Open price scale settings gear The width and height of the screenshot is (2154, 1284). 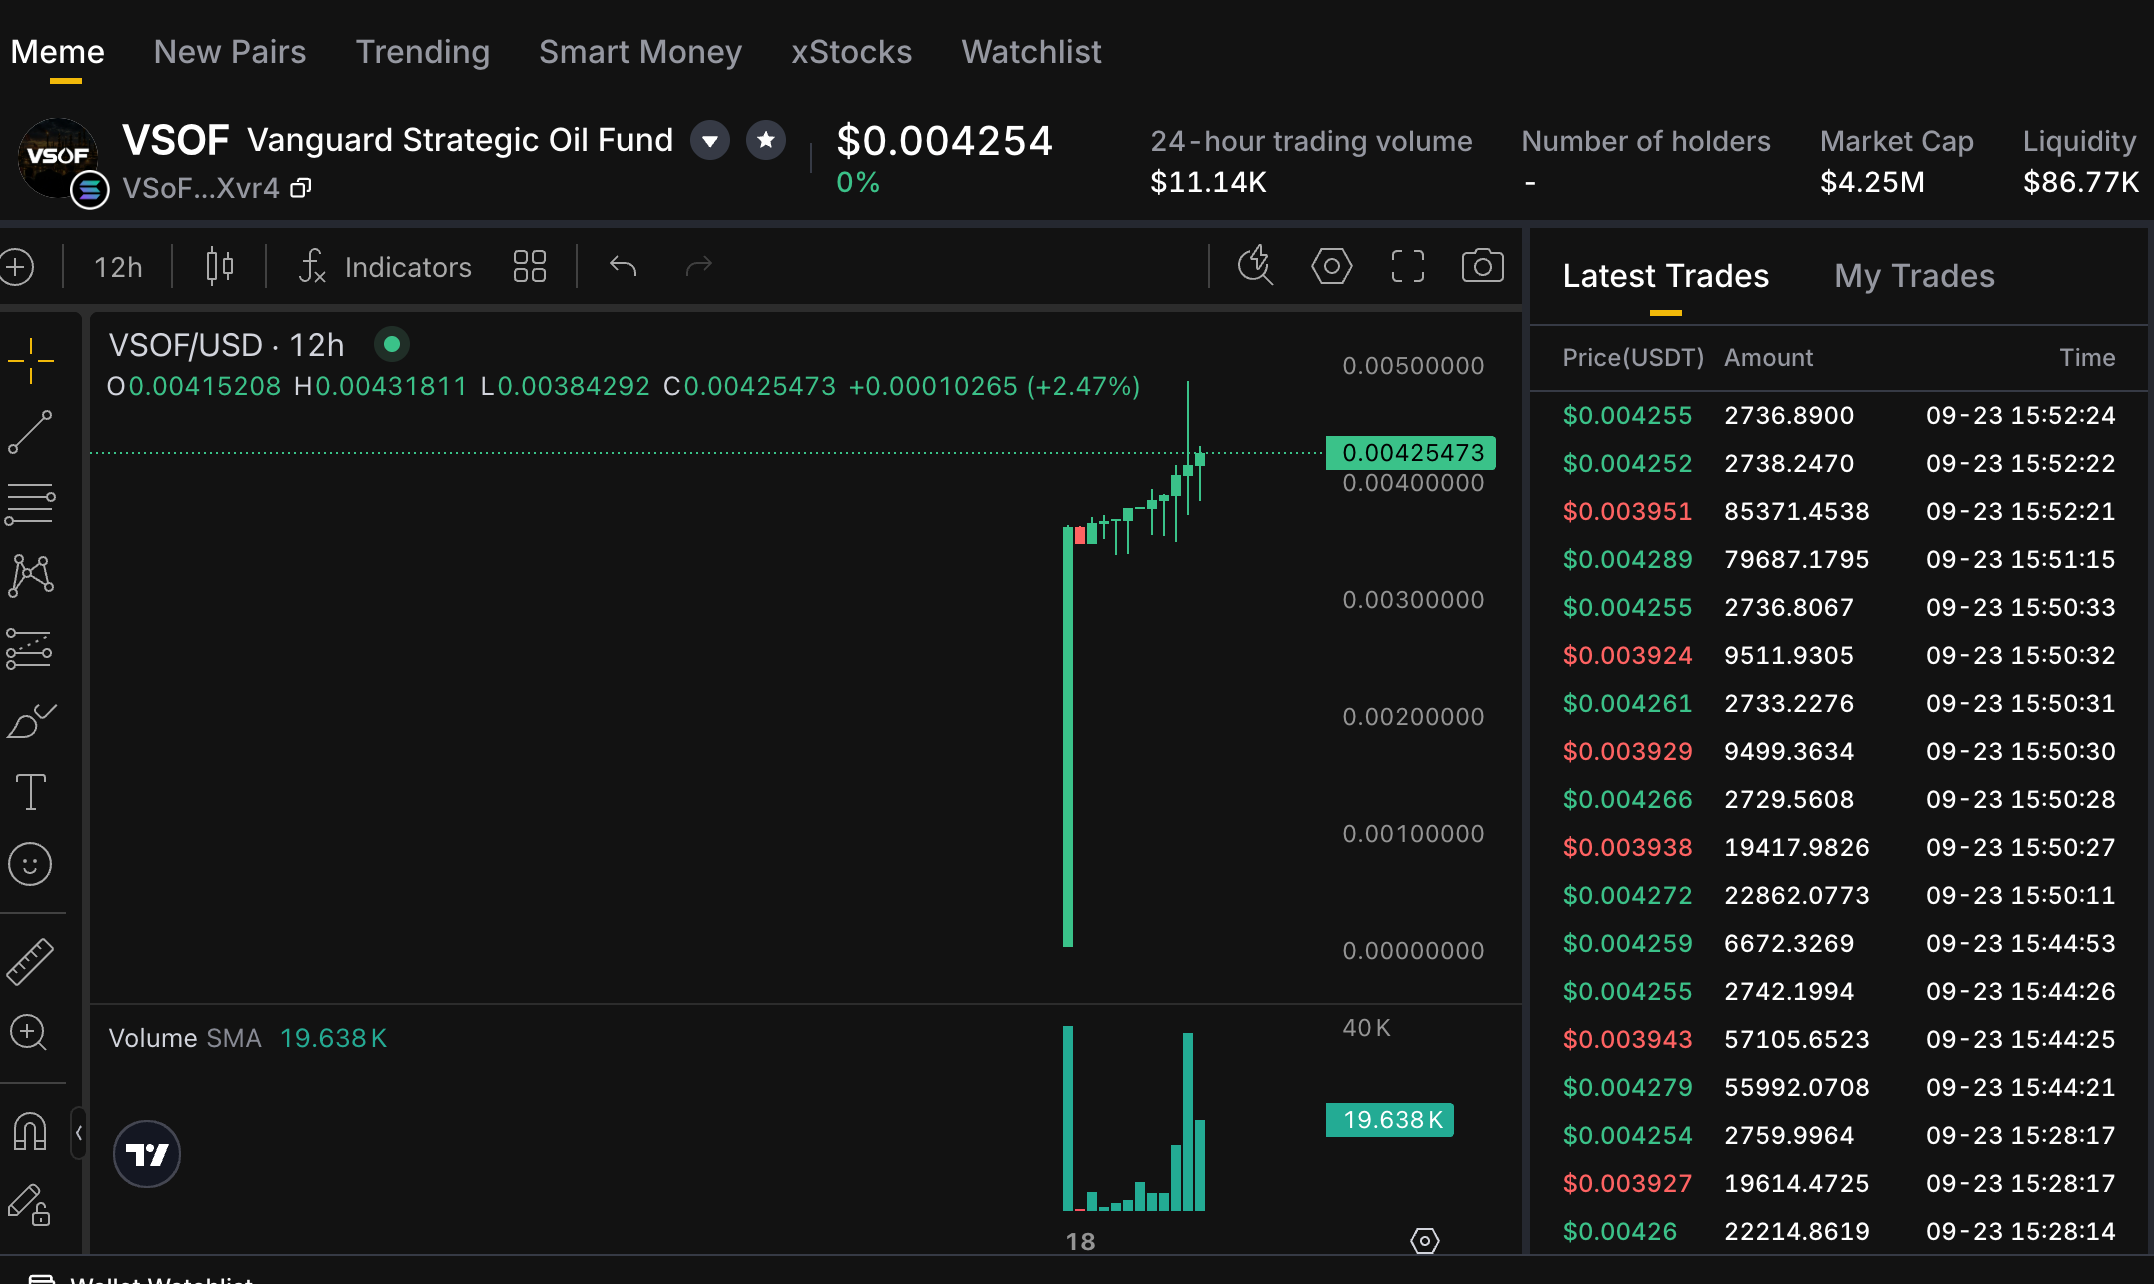click(x=1425, y=1241)
